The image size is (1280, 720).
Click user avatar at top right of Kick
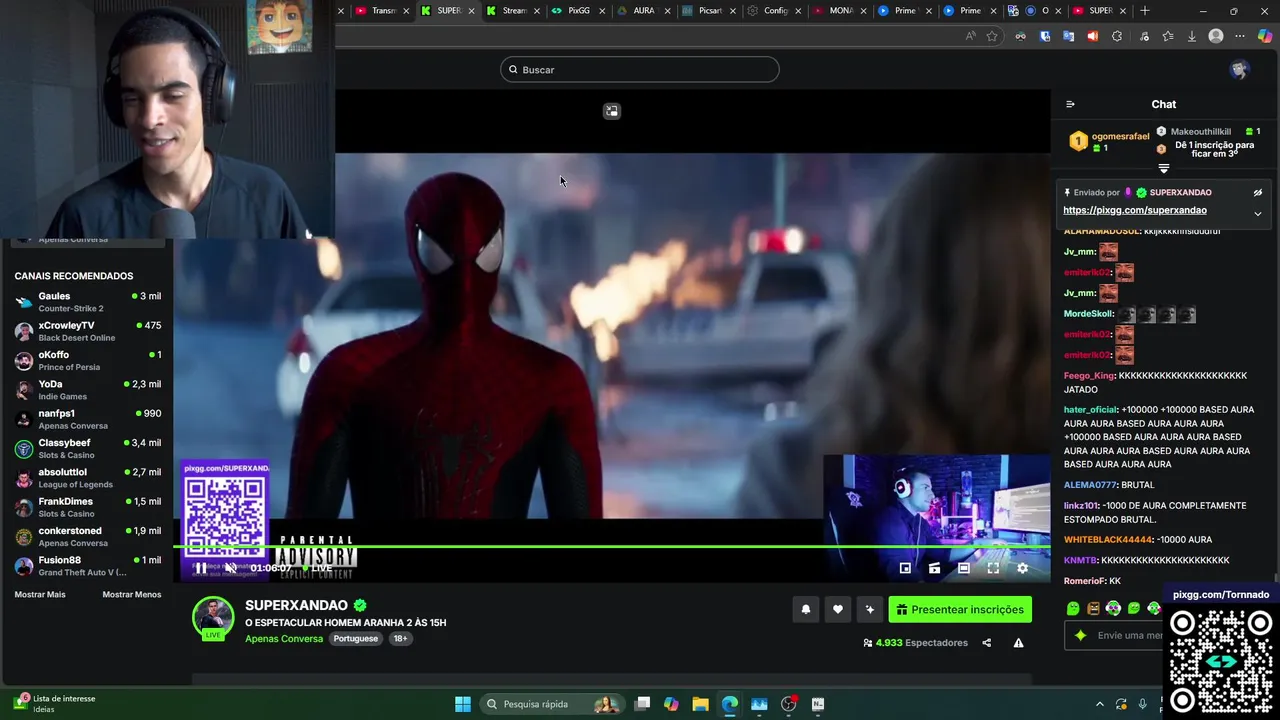tap(1240, 69)
